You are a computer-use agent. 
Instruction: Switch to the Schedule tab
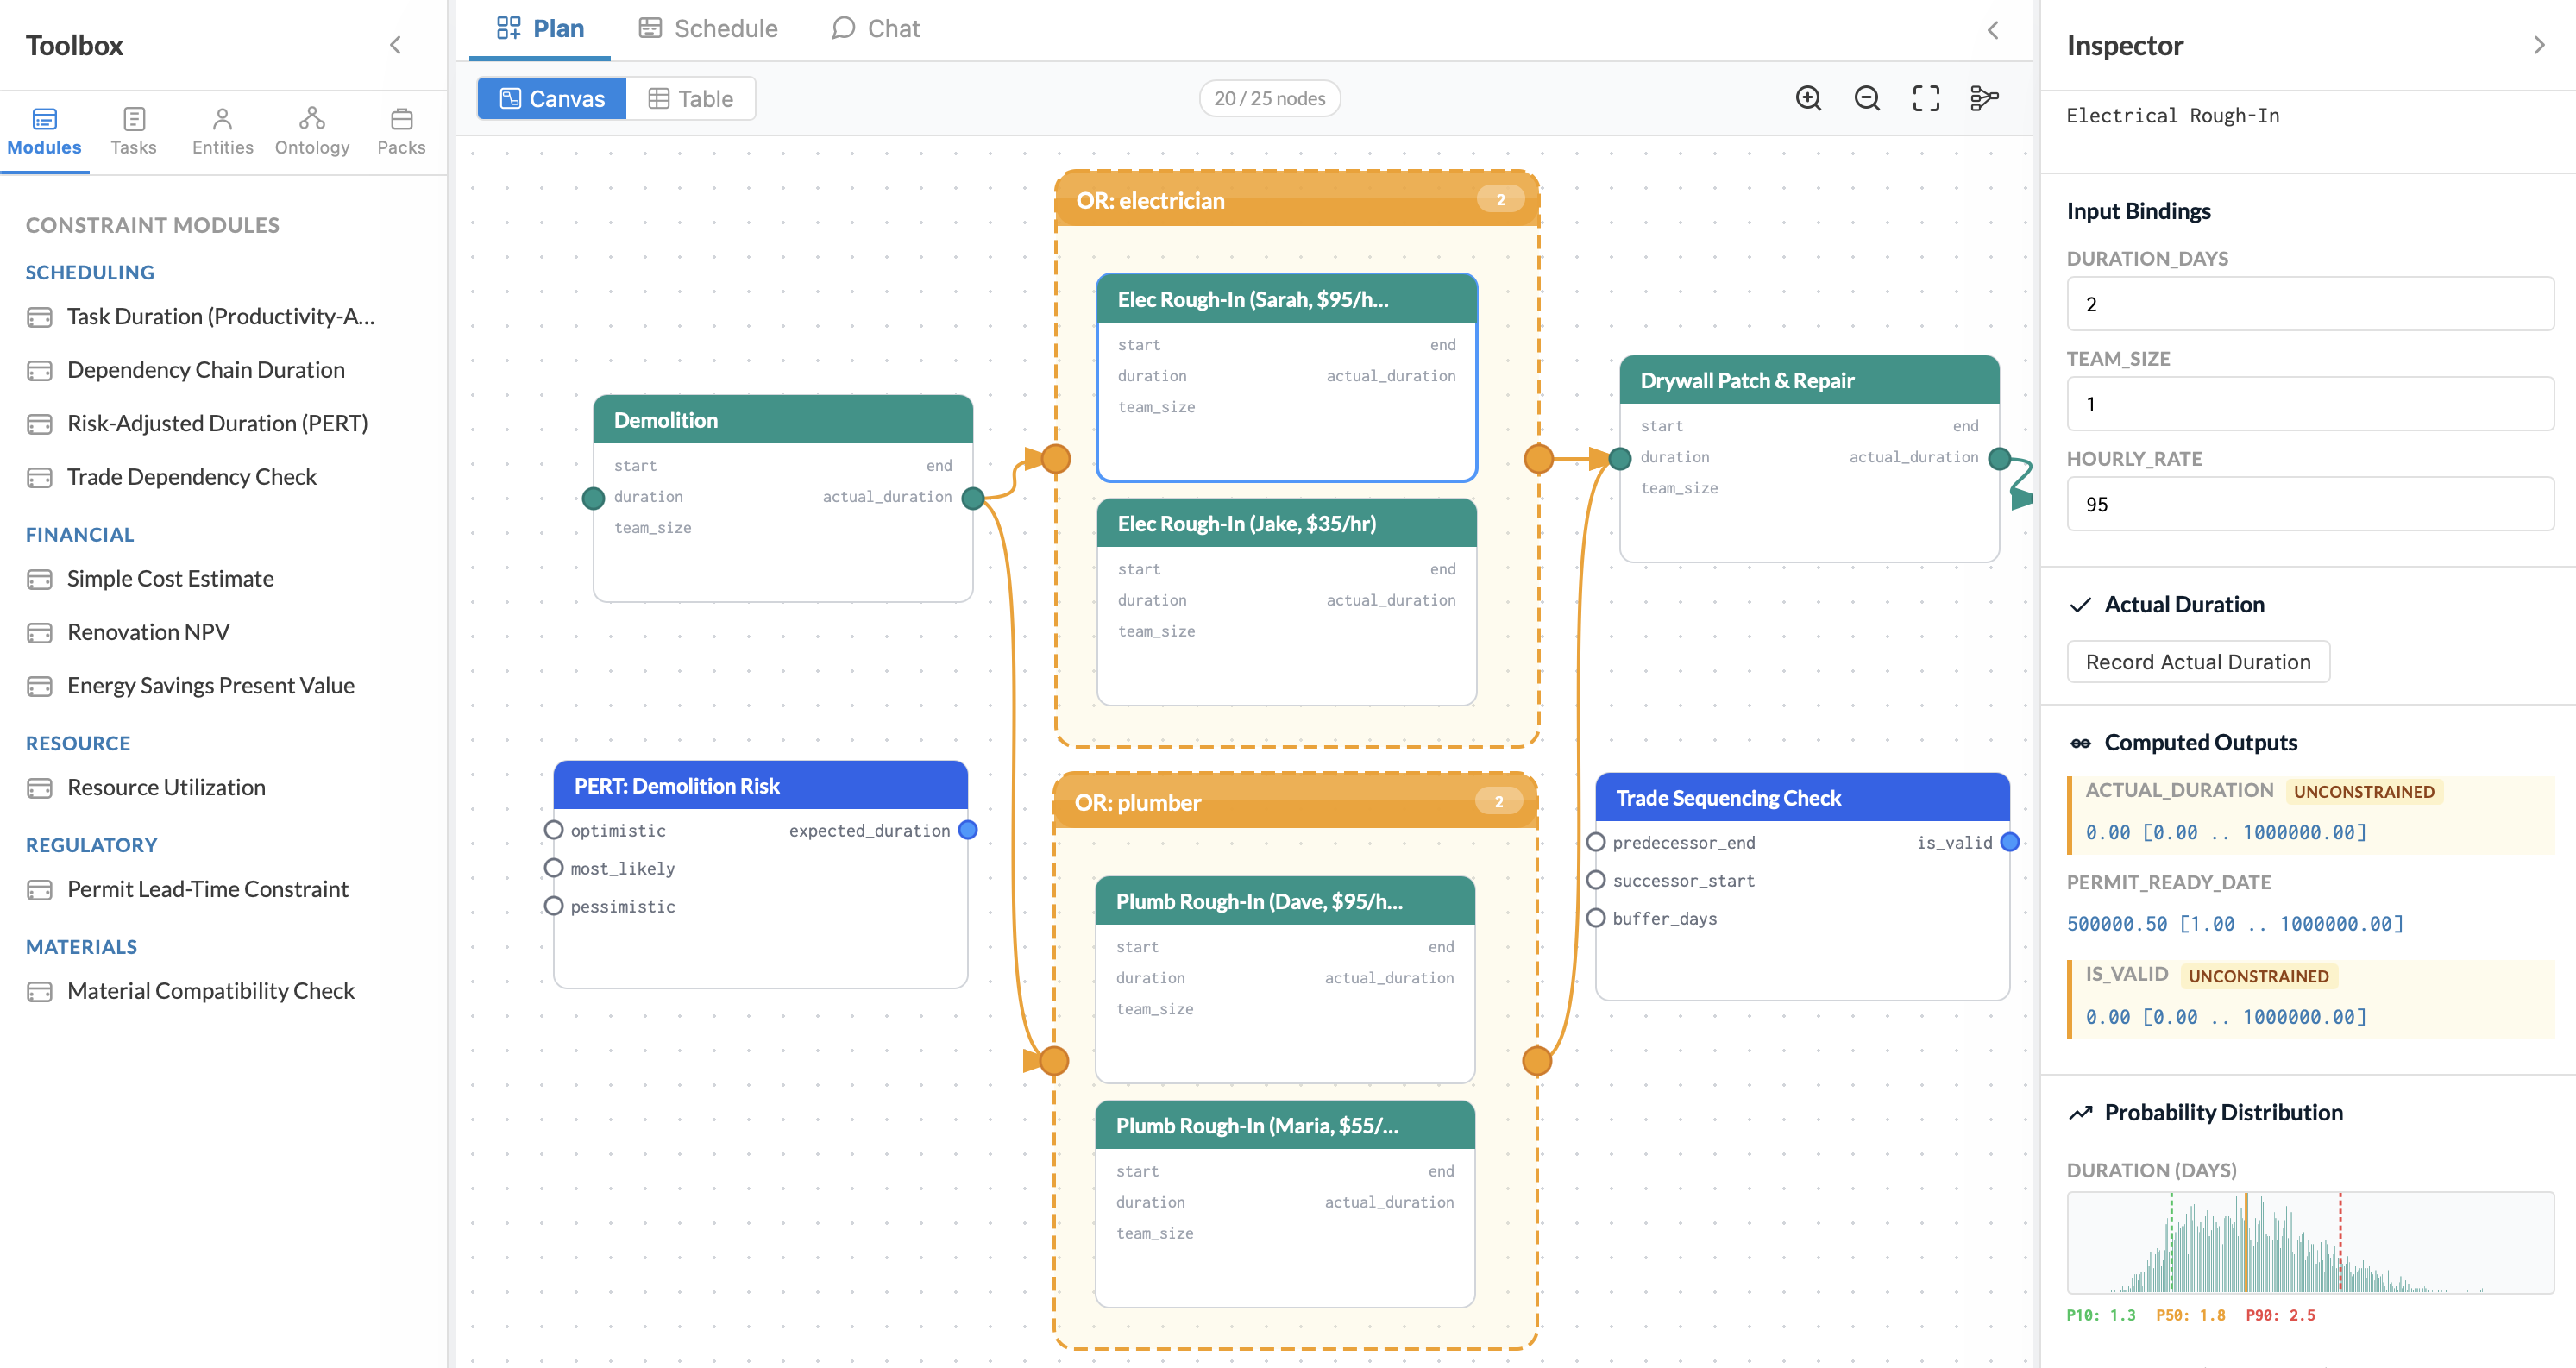coord(707,28)
